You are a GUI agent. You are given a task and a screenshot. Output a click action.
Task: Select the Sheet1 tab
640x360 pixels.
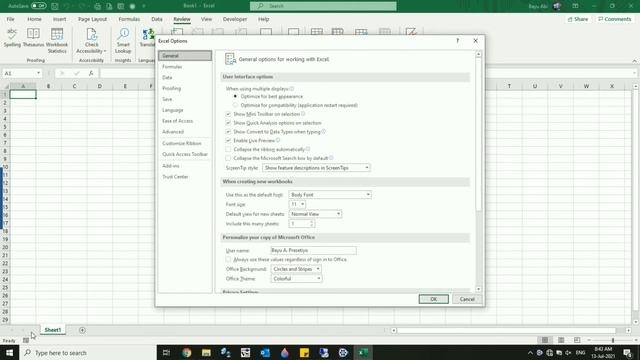coord(53,330)
